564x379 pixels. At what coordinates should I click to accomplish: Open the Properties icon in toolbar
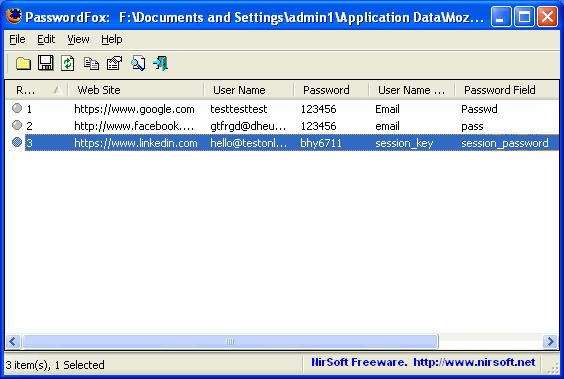(114, 63)
